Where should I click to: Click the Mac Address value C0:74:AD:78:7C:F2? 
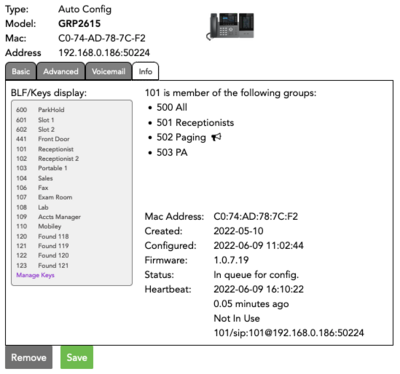point(256,217)
